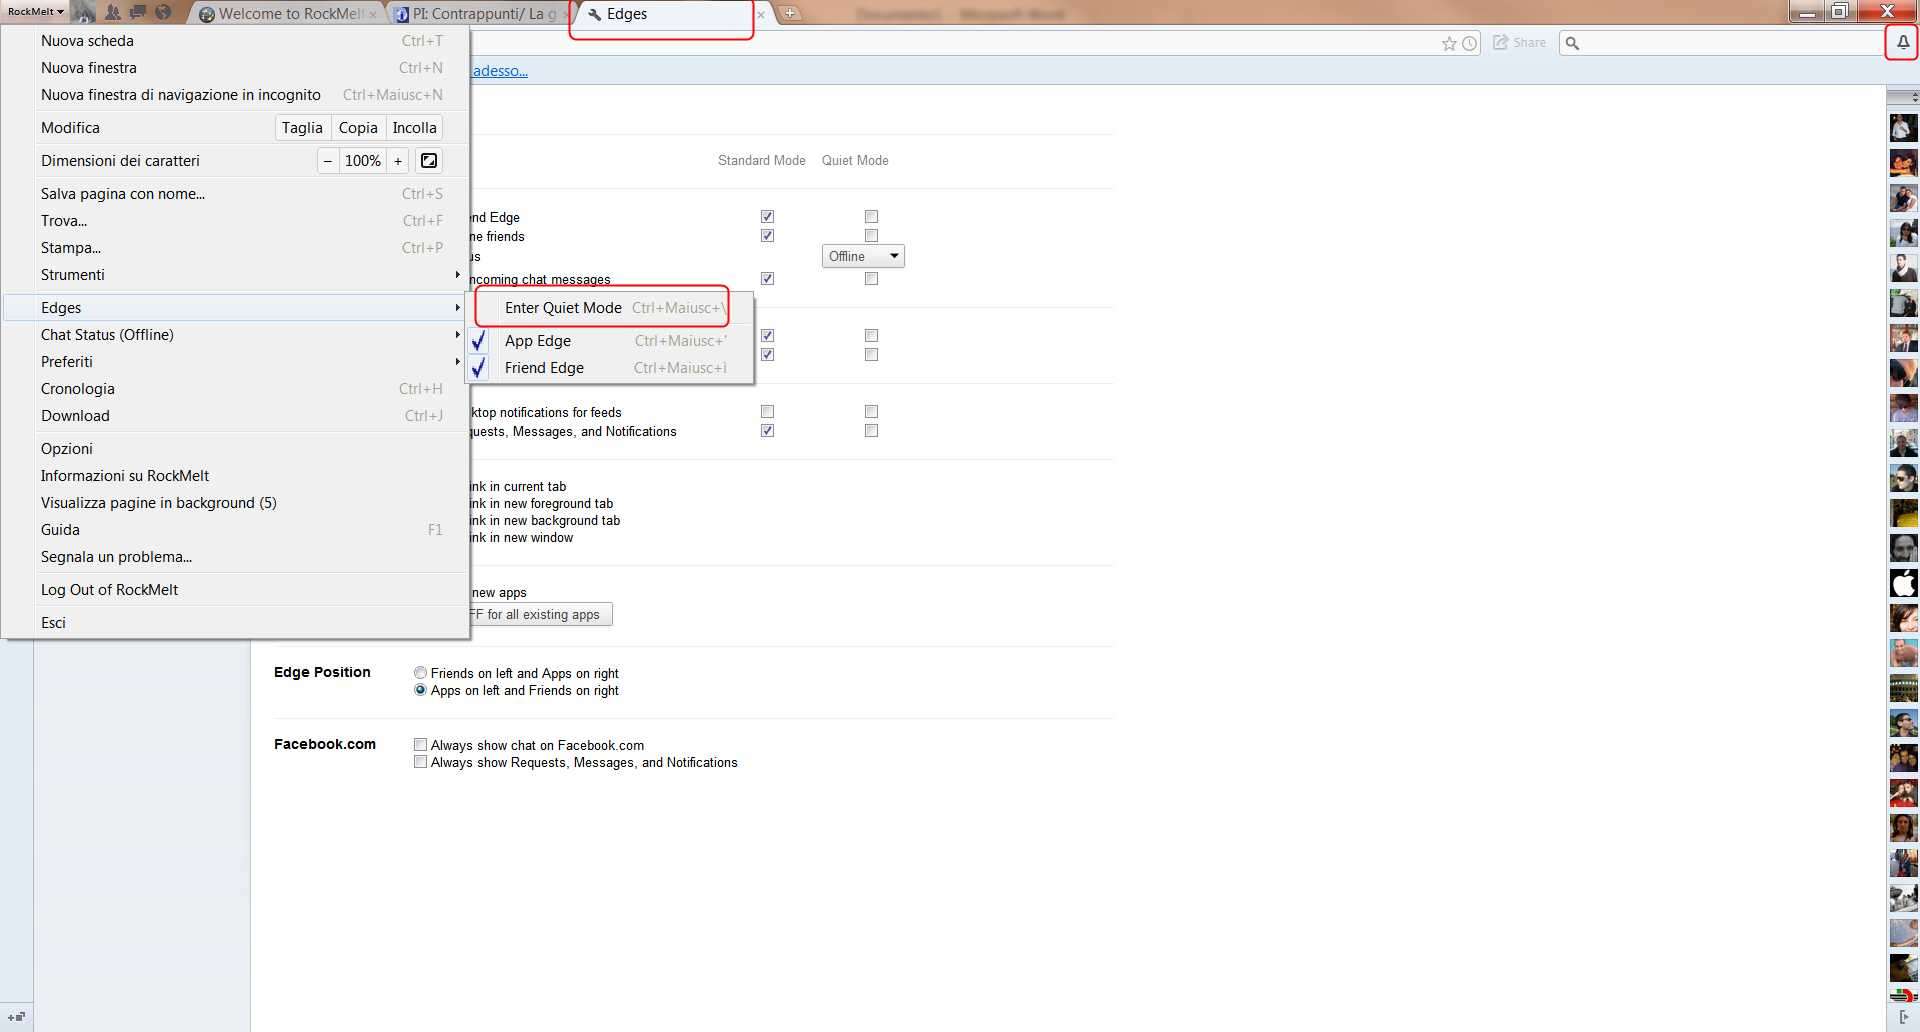Open the chat bubbles icon in the title bar
The width and height of the screenshot is (1920, 1032).
click(137, 12)
